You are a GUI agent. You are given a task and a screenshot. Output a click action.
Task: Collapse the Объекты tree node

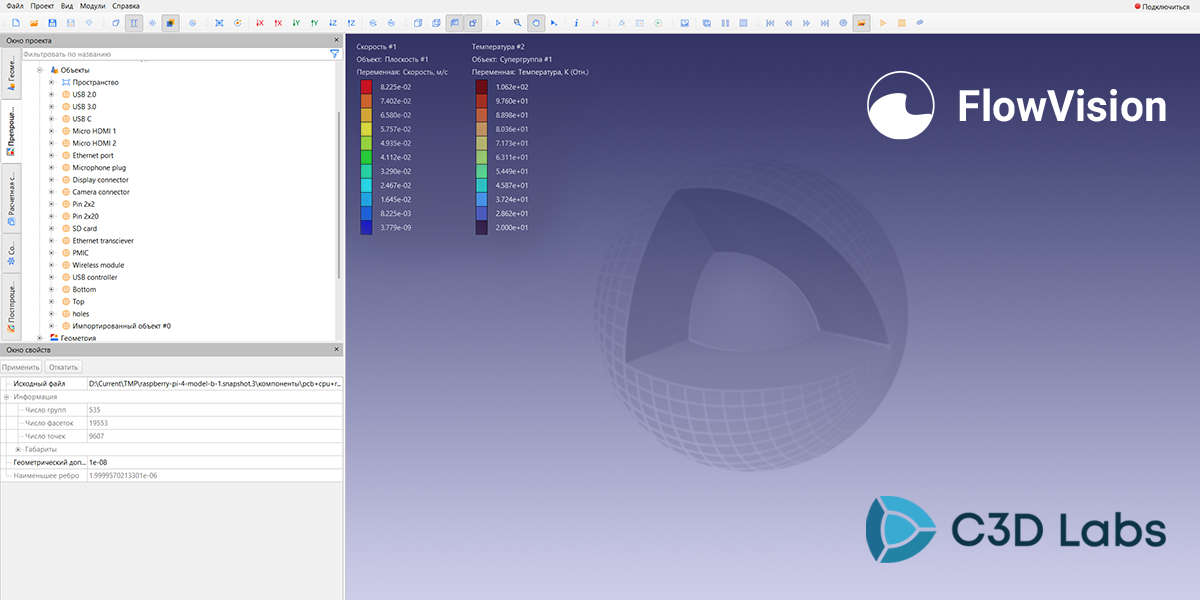click(x=40, y=70)
